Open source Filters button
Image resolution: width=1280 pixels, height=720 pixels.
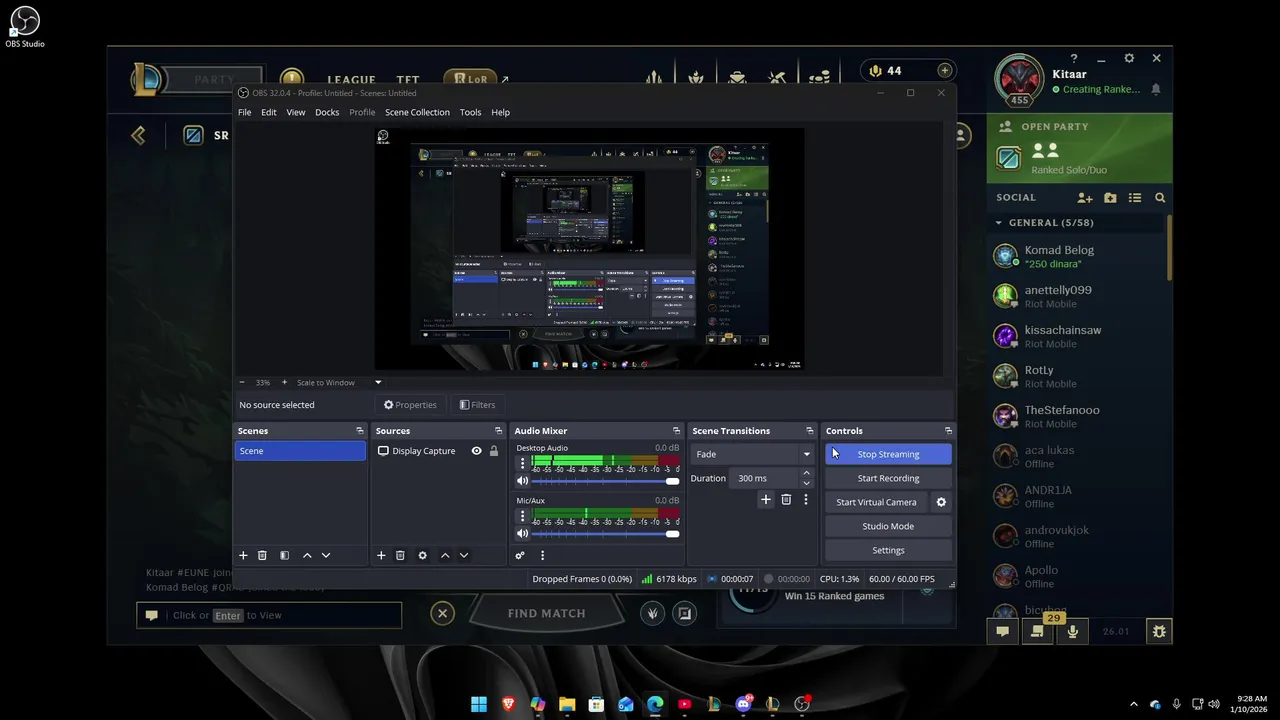[x=477, y=405]
